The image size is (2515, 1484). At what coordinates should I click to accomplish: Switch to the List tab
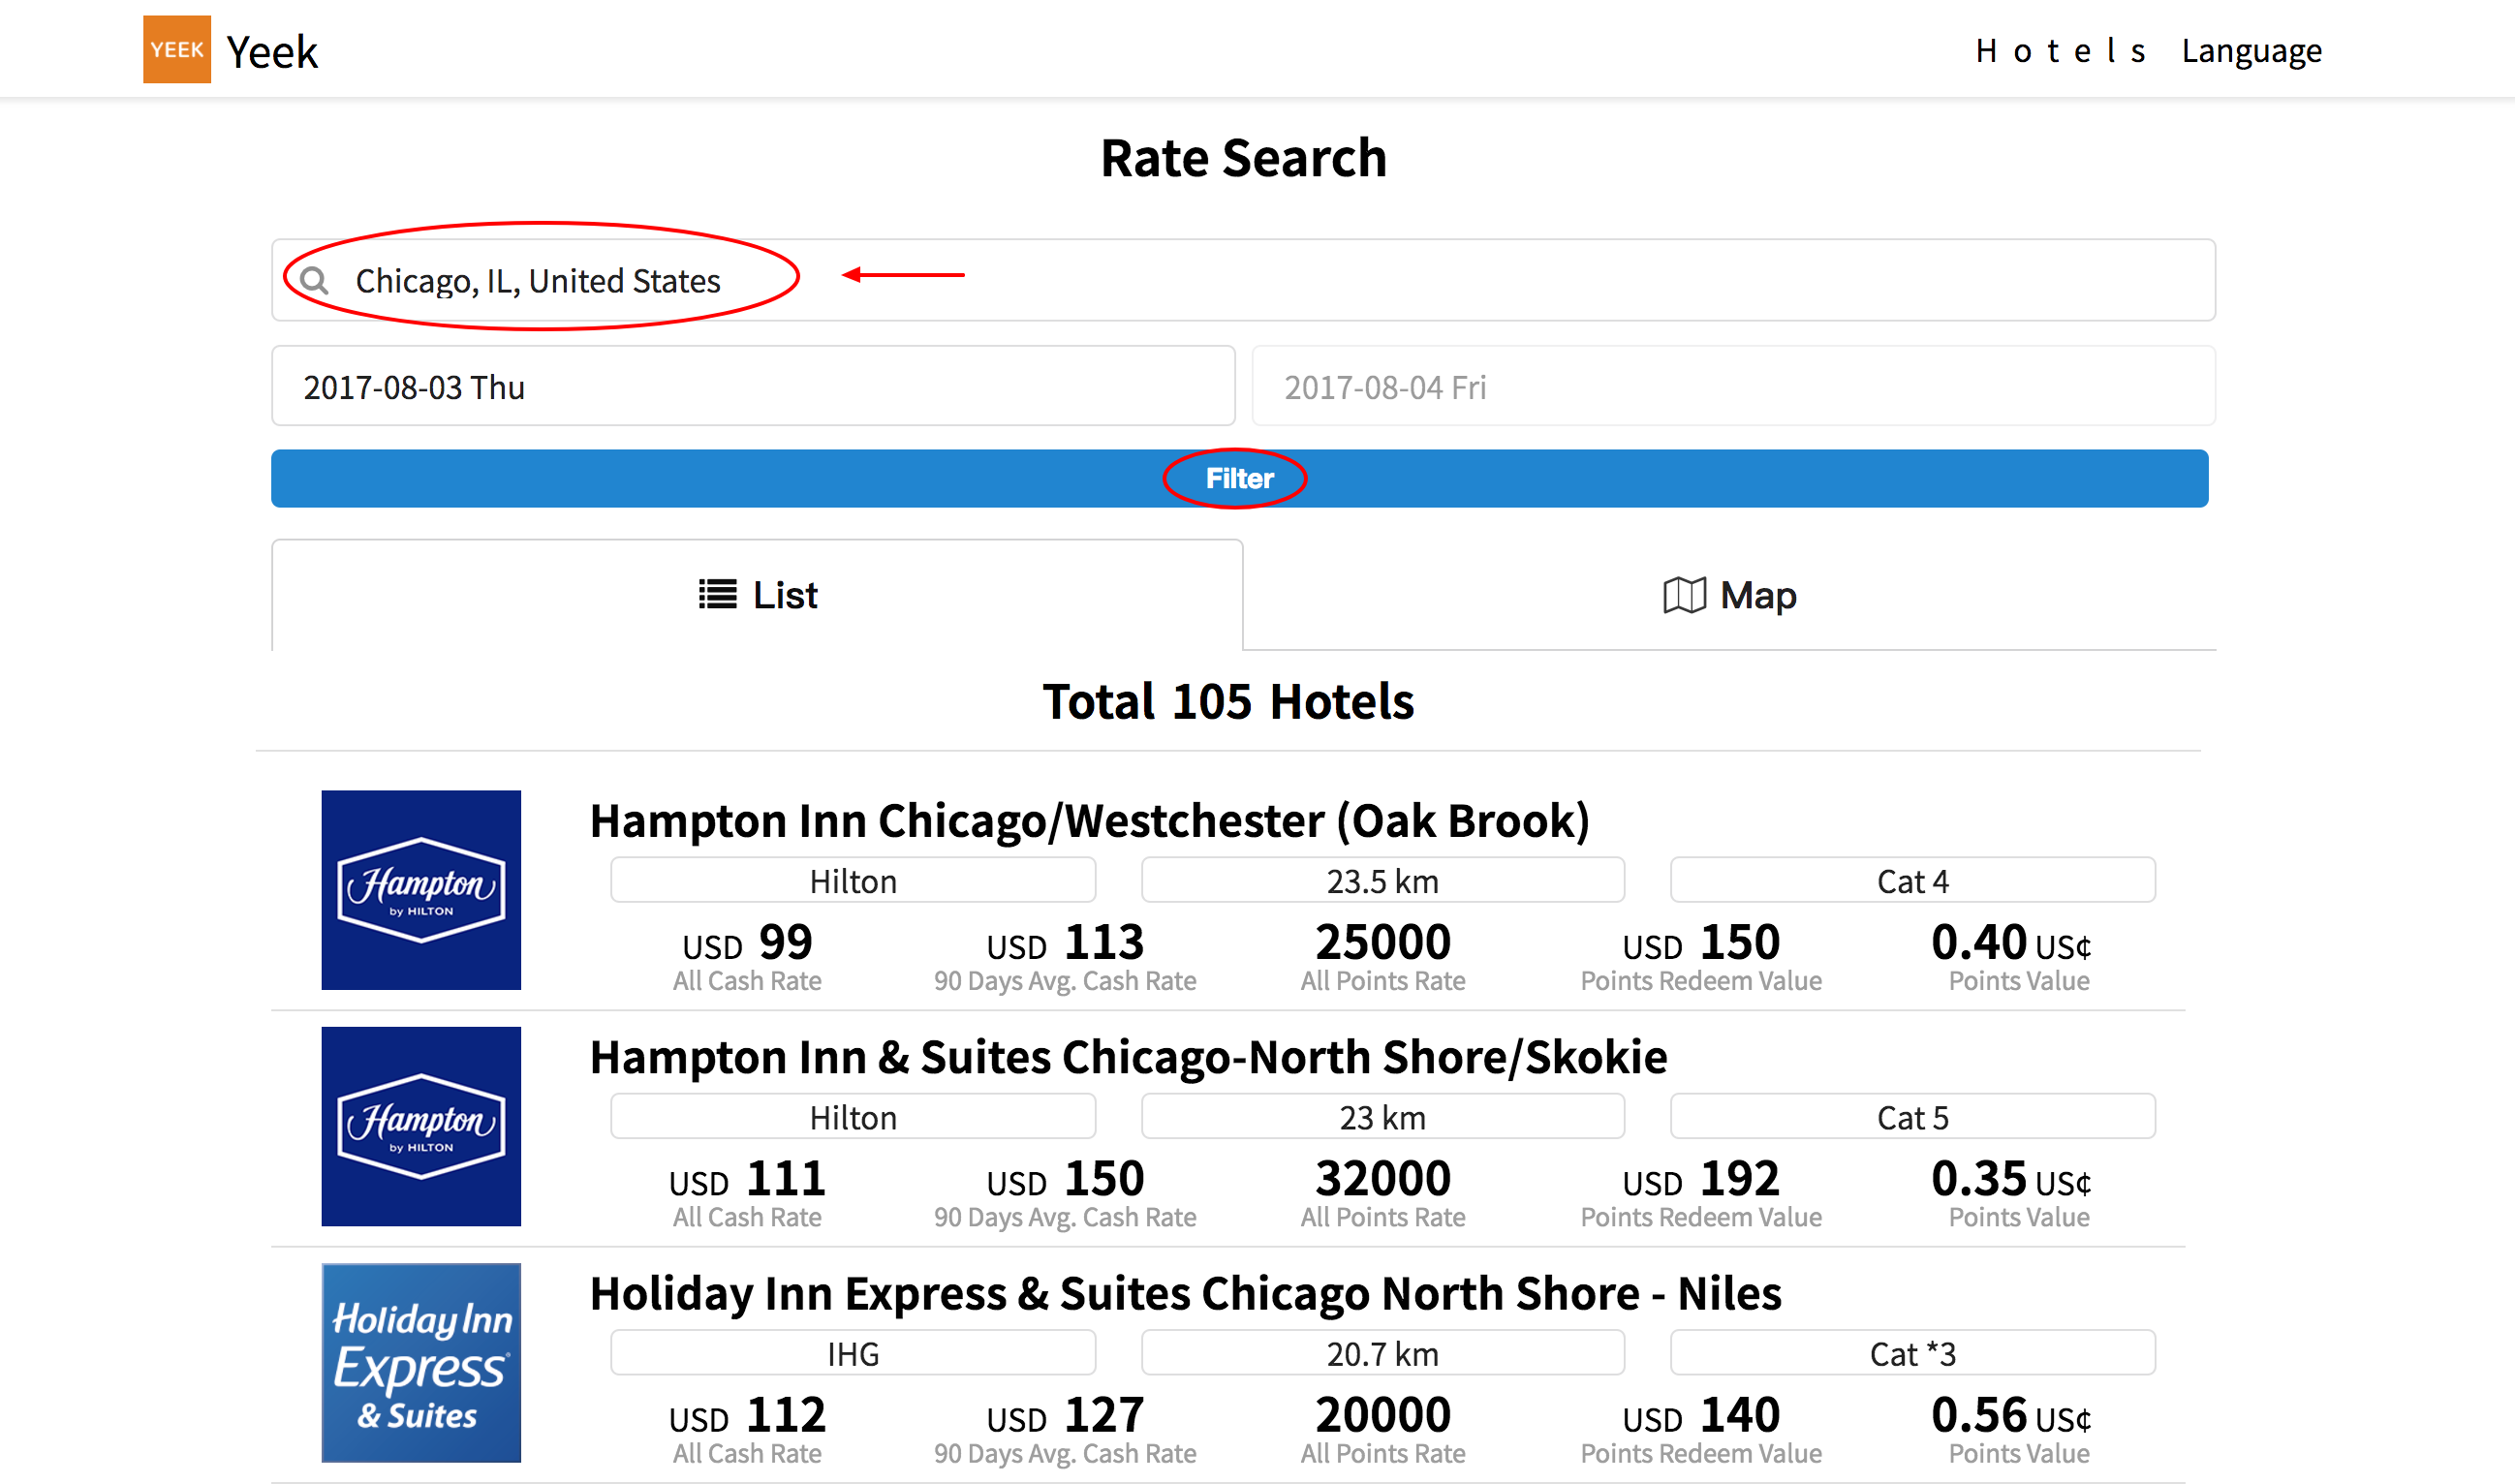click(757, 595)
